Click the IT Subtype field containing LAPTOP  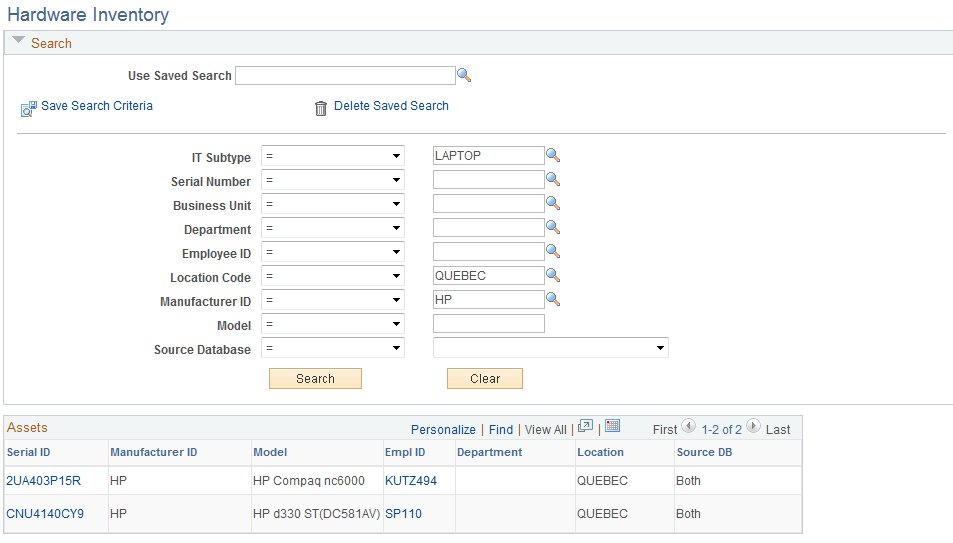tap(489, 155)
